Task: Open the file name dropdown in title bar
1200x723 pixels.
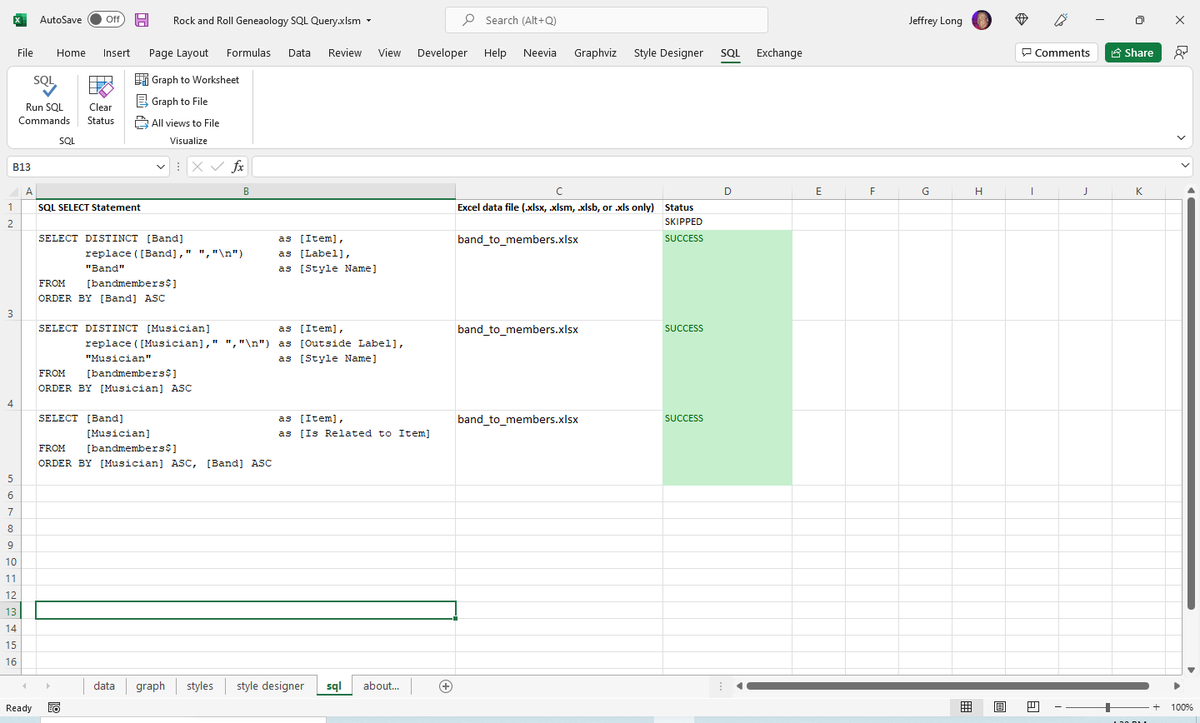Action: pos(369,20)
